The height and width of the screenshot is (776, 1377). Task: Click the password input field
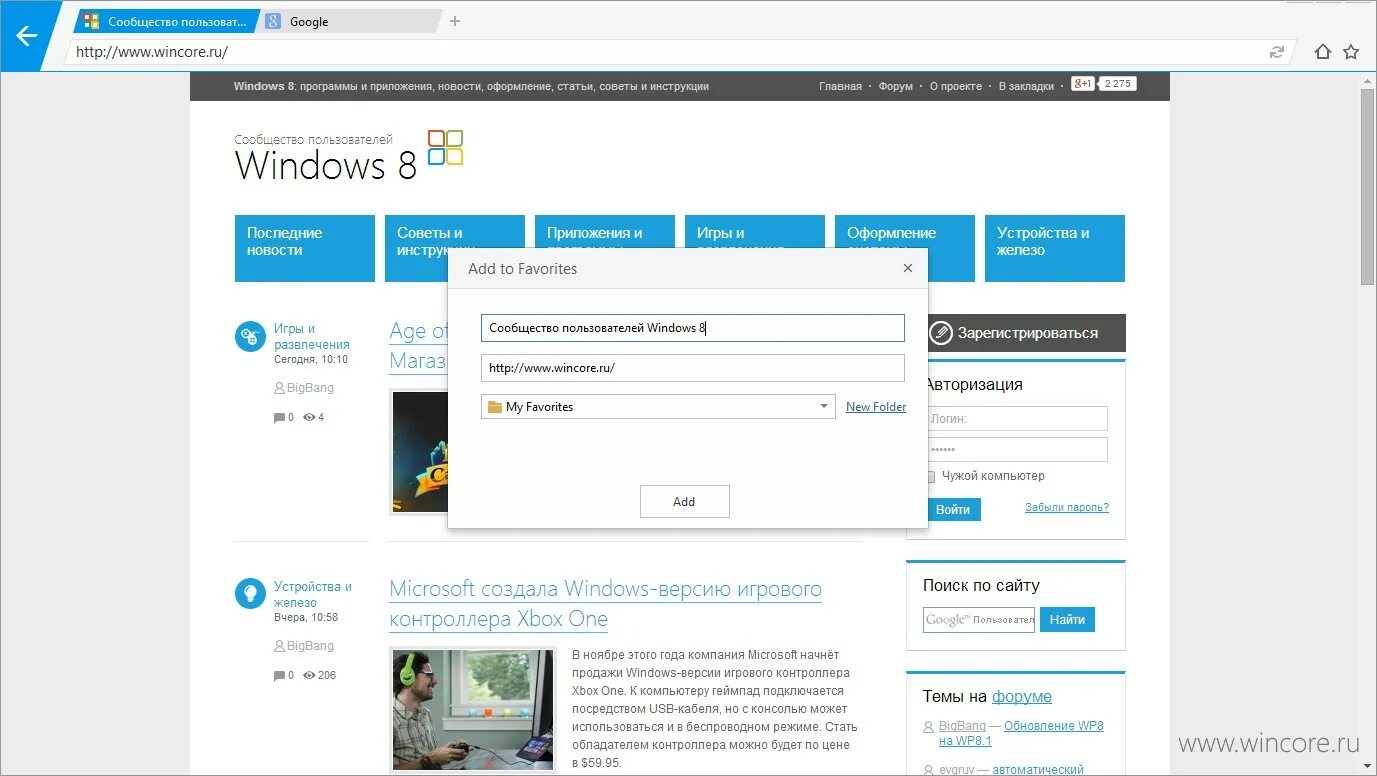pos(1016,450)
